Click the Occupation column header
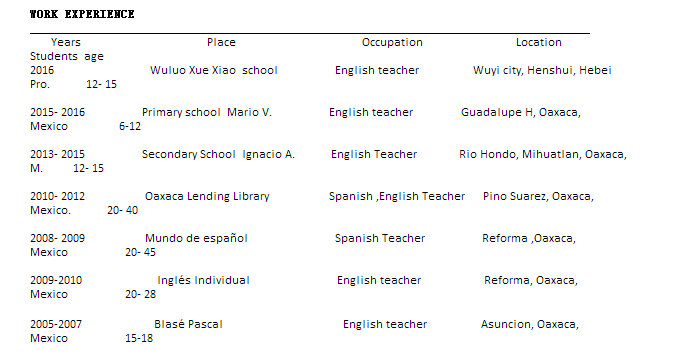Screen dimensions: 696x361 point(392,42)
